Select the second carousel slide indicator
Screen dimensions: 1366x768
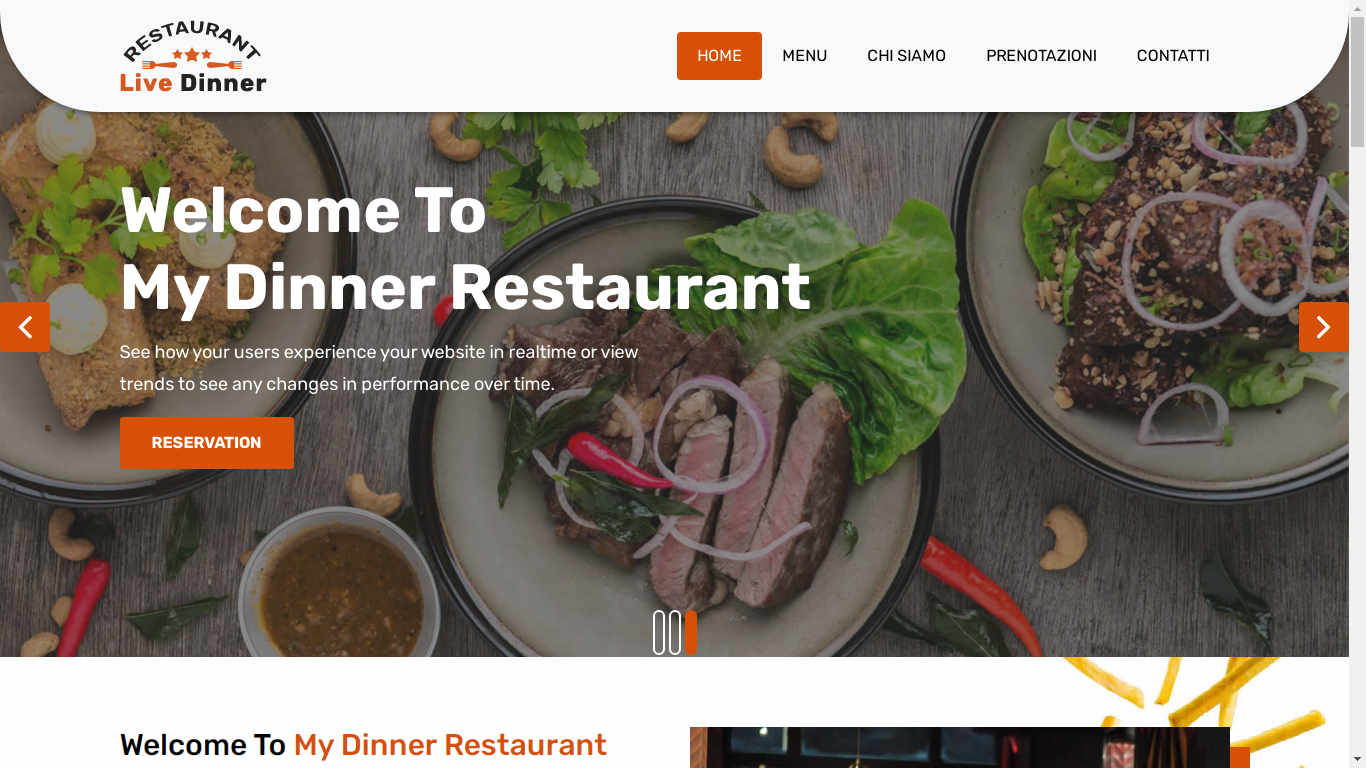(x=675, y=633)
